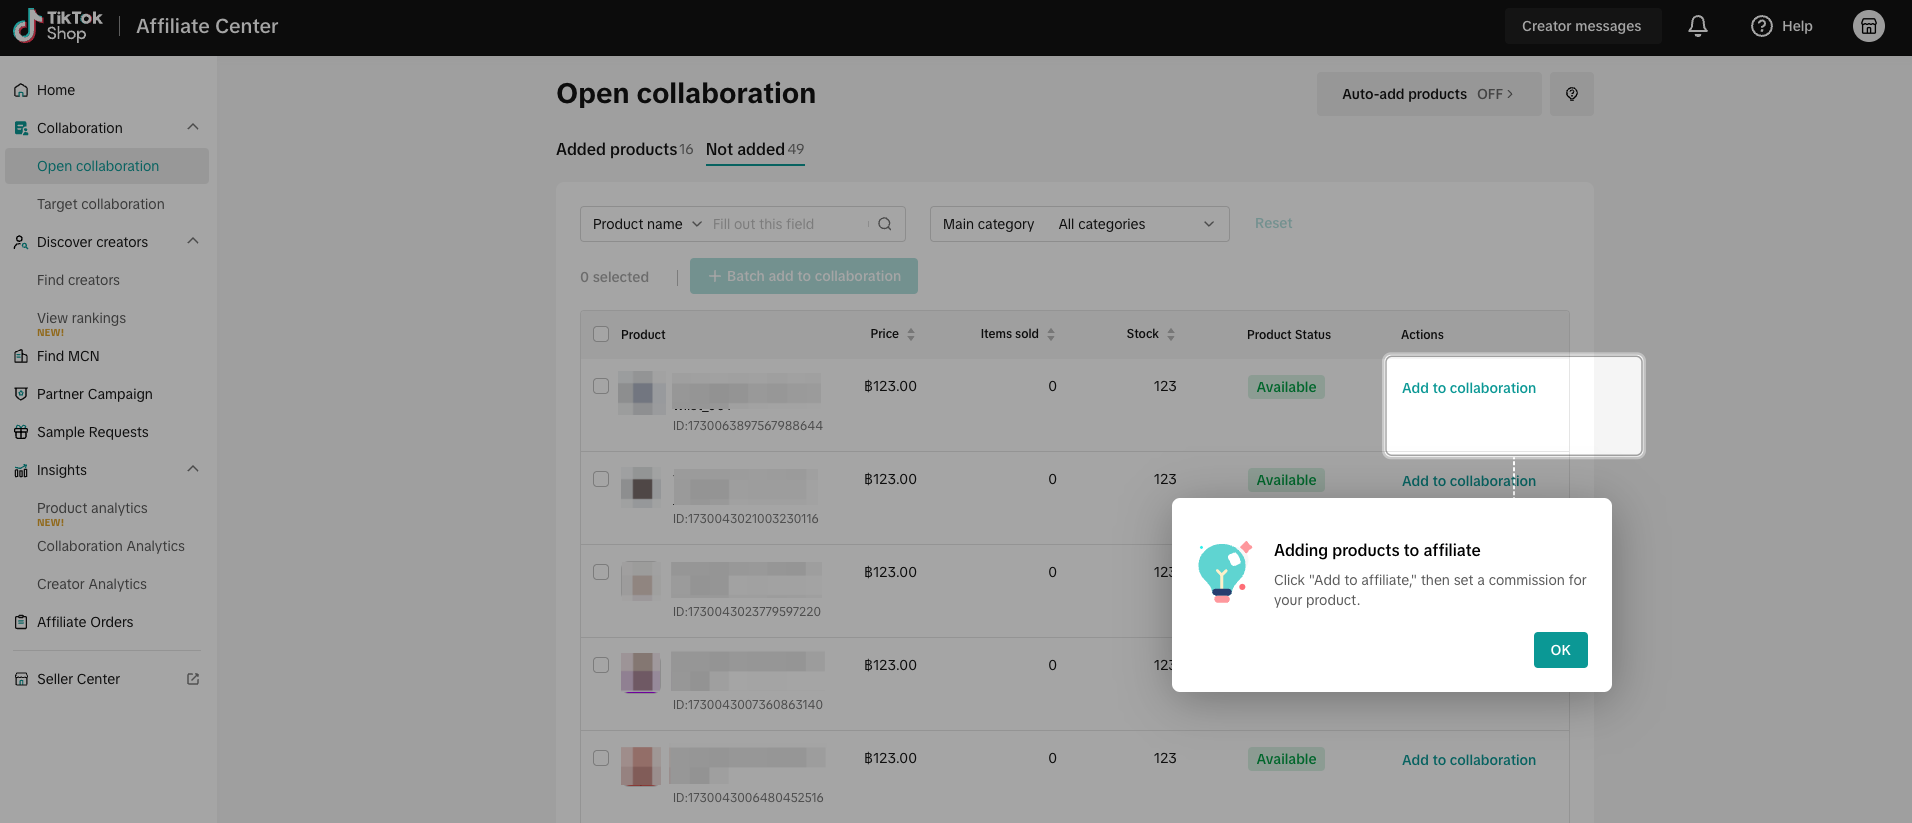The height and width of the screenshot is (823, 1912).
Task: Collapse the Insights sidebar section
Action: [193, 469]
